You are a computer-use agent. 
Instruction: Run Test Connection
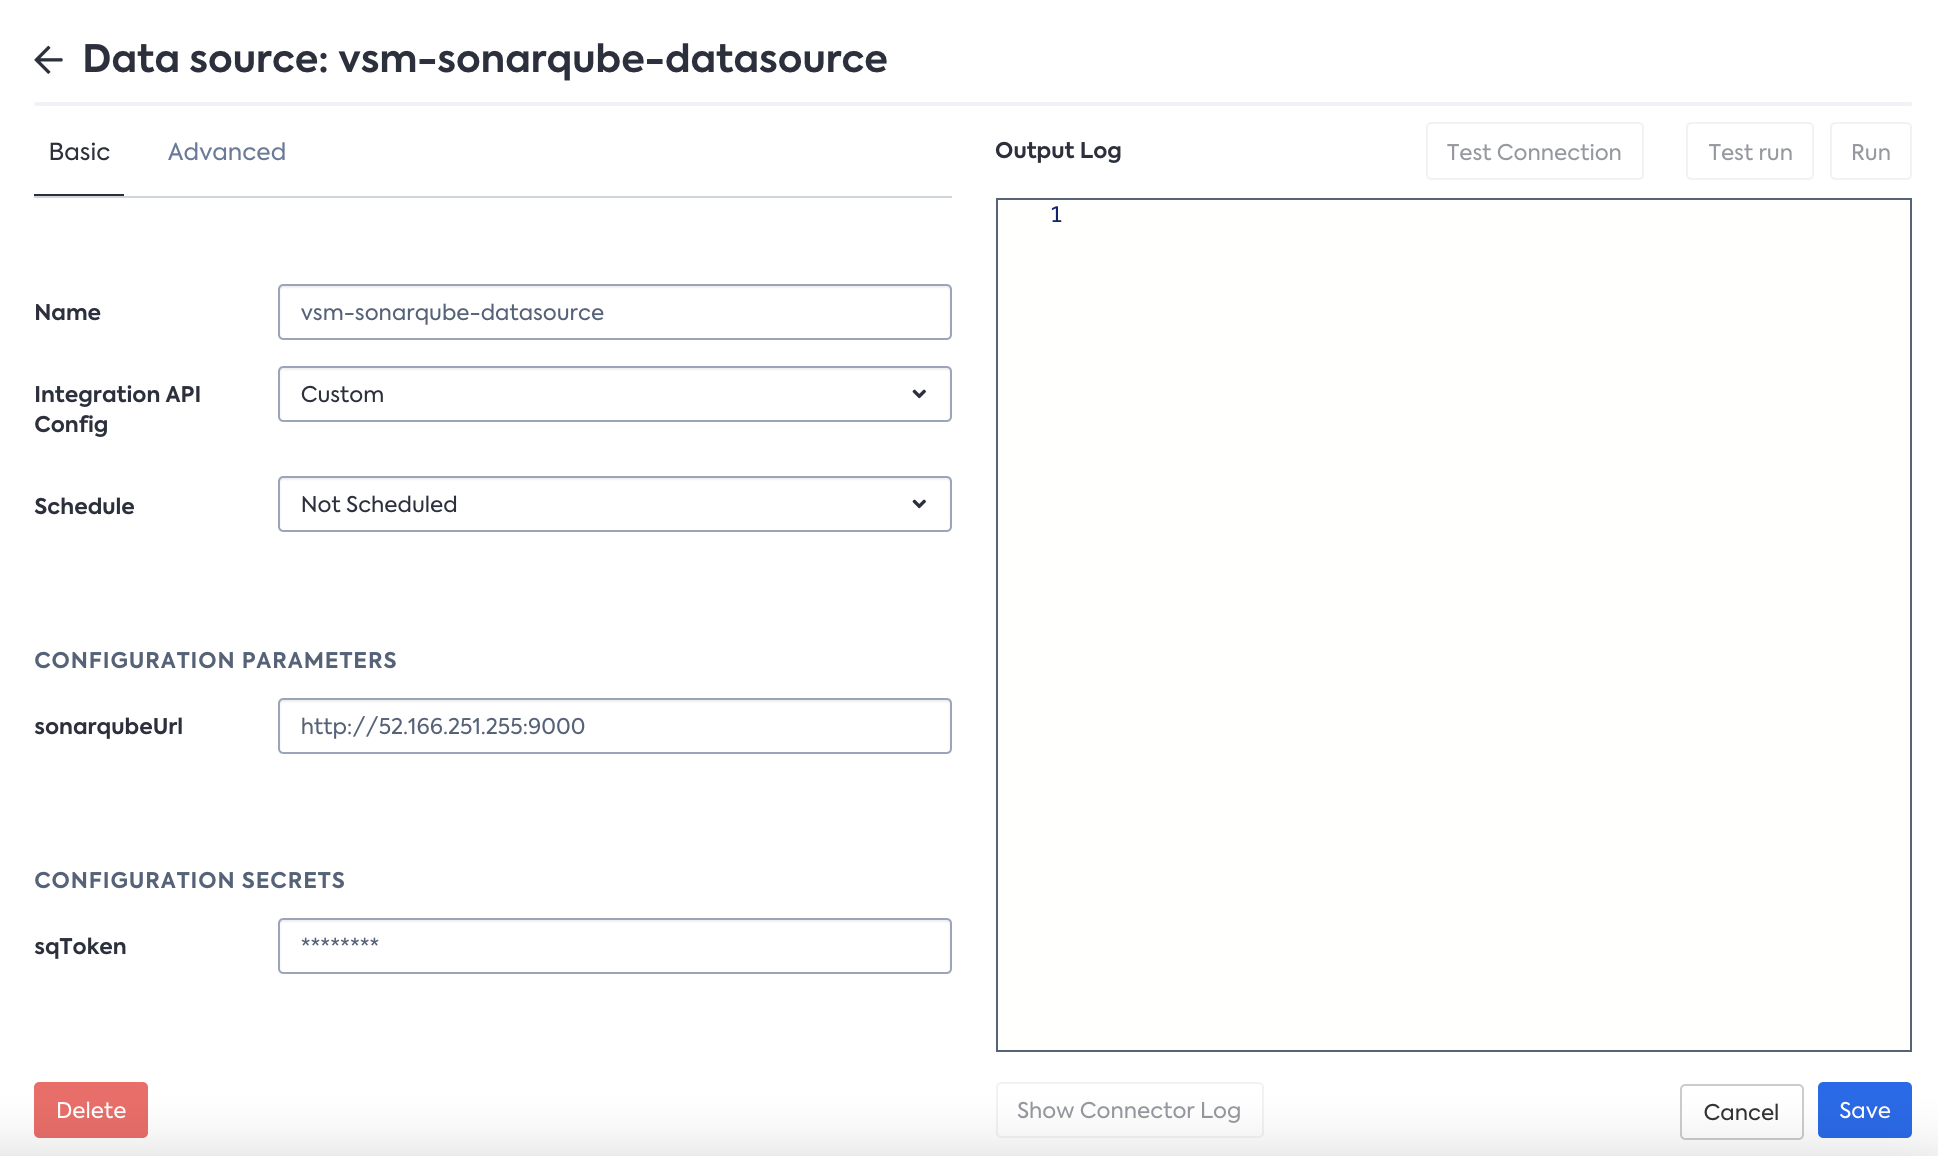coord(1534,152)
